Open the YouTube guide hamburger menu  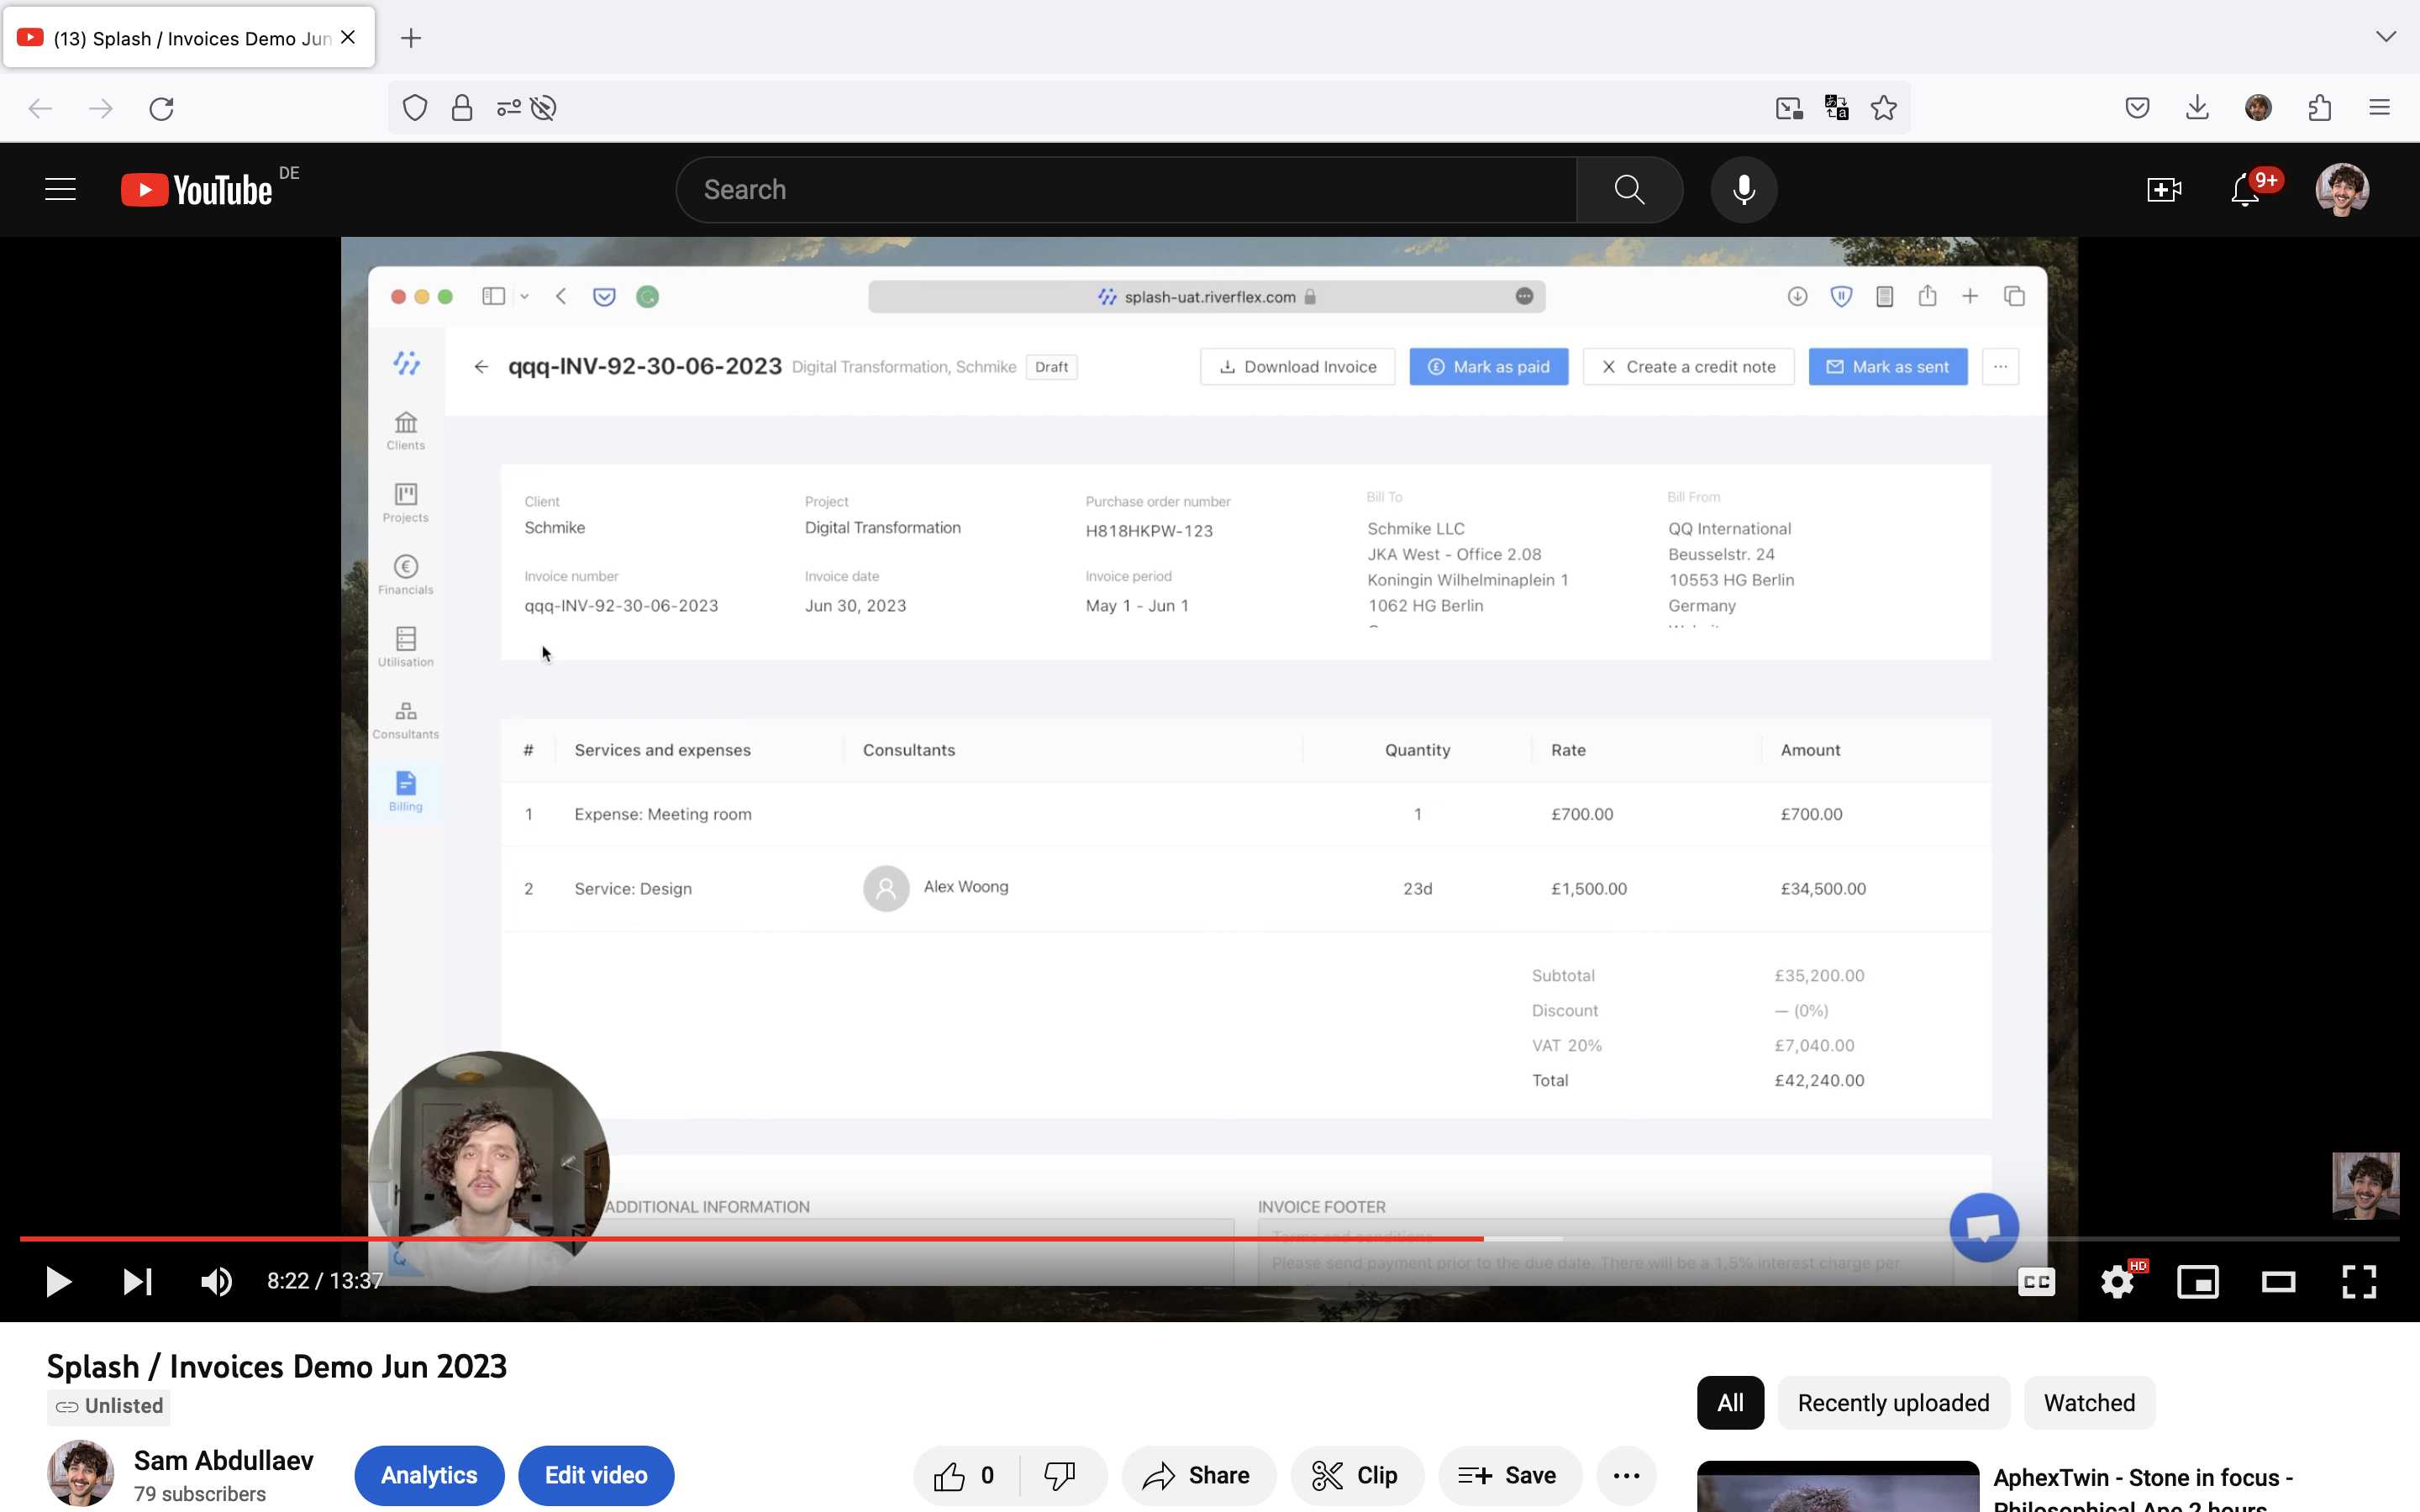point(60,189)
